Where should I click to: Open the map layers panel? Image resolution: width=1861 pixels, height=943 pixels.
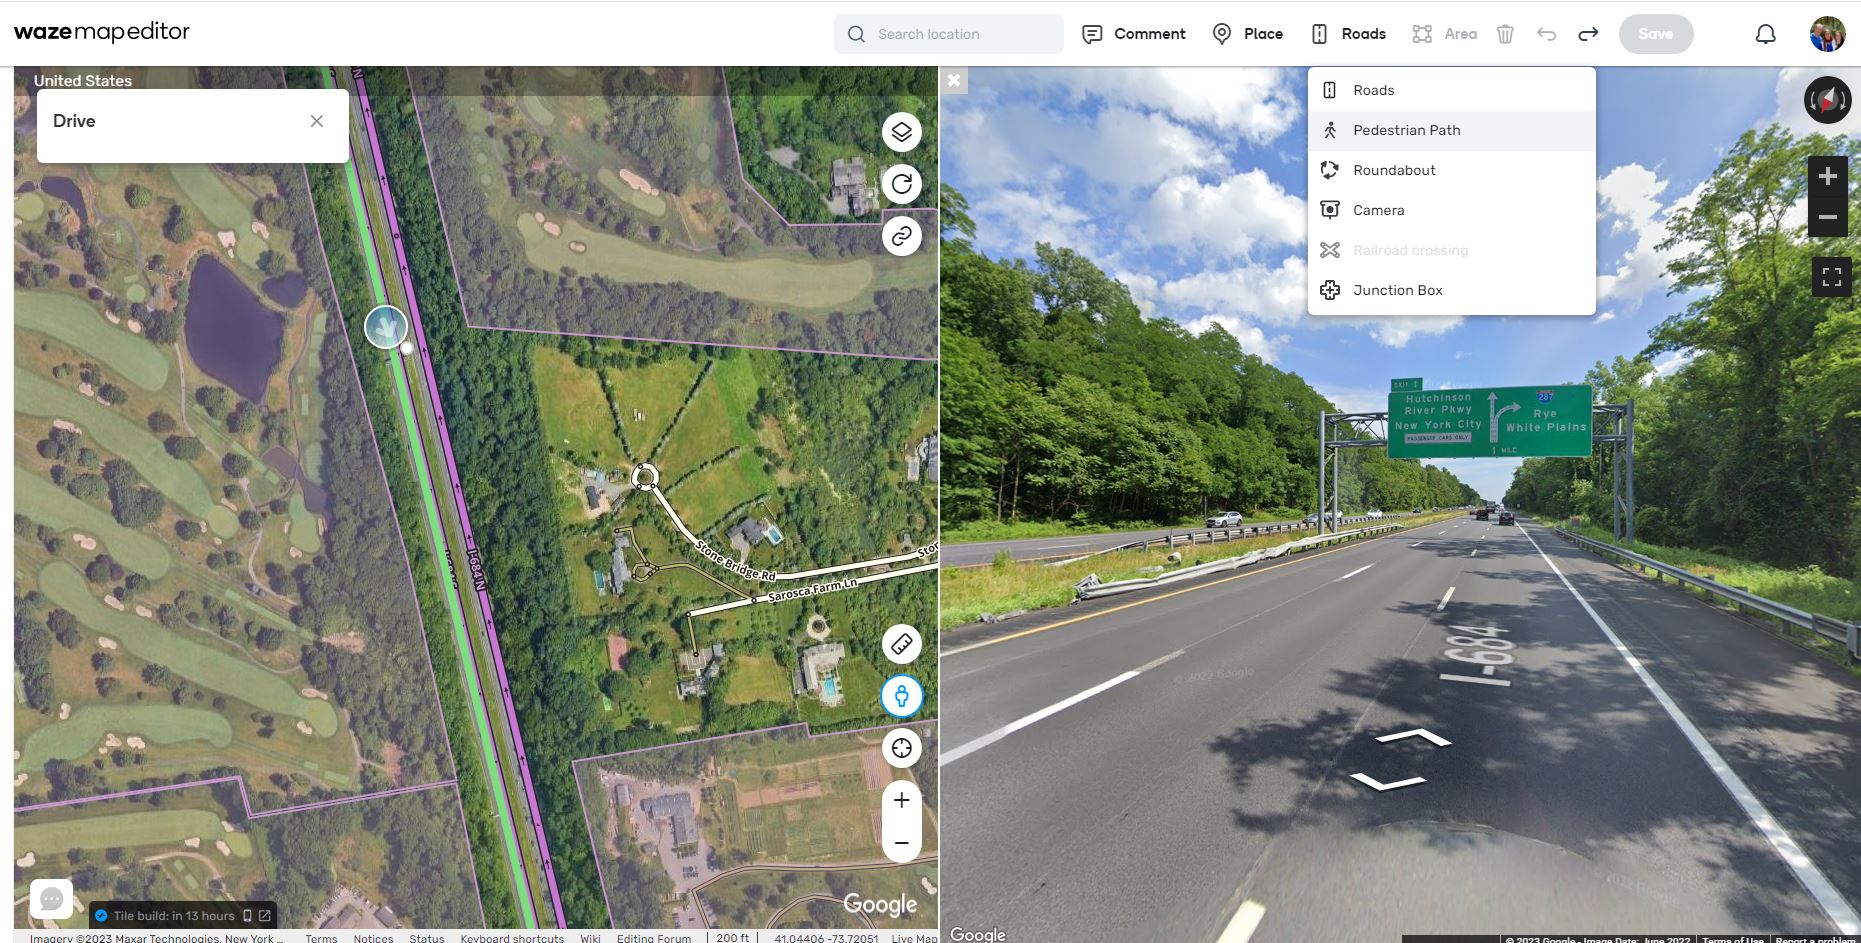[901, 132]
